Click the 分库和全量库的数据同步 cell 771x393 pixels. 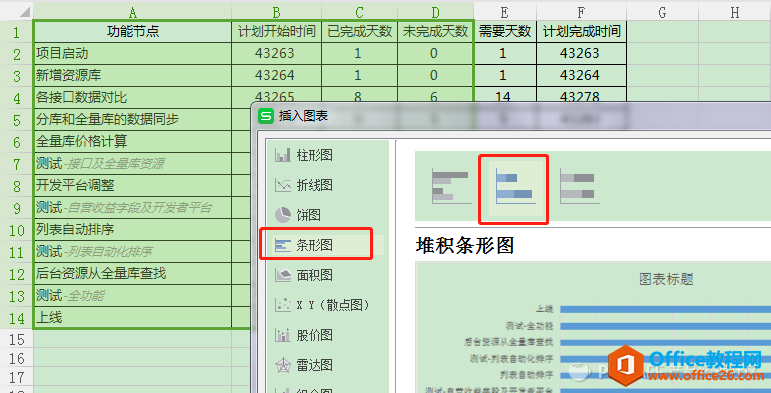(x=133, y=120)
